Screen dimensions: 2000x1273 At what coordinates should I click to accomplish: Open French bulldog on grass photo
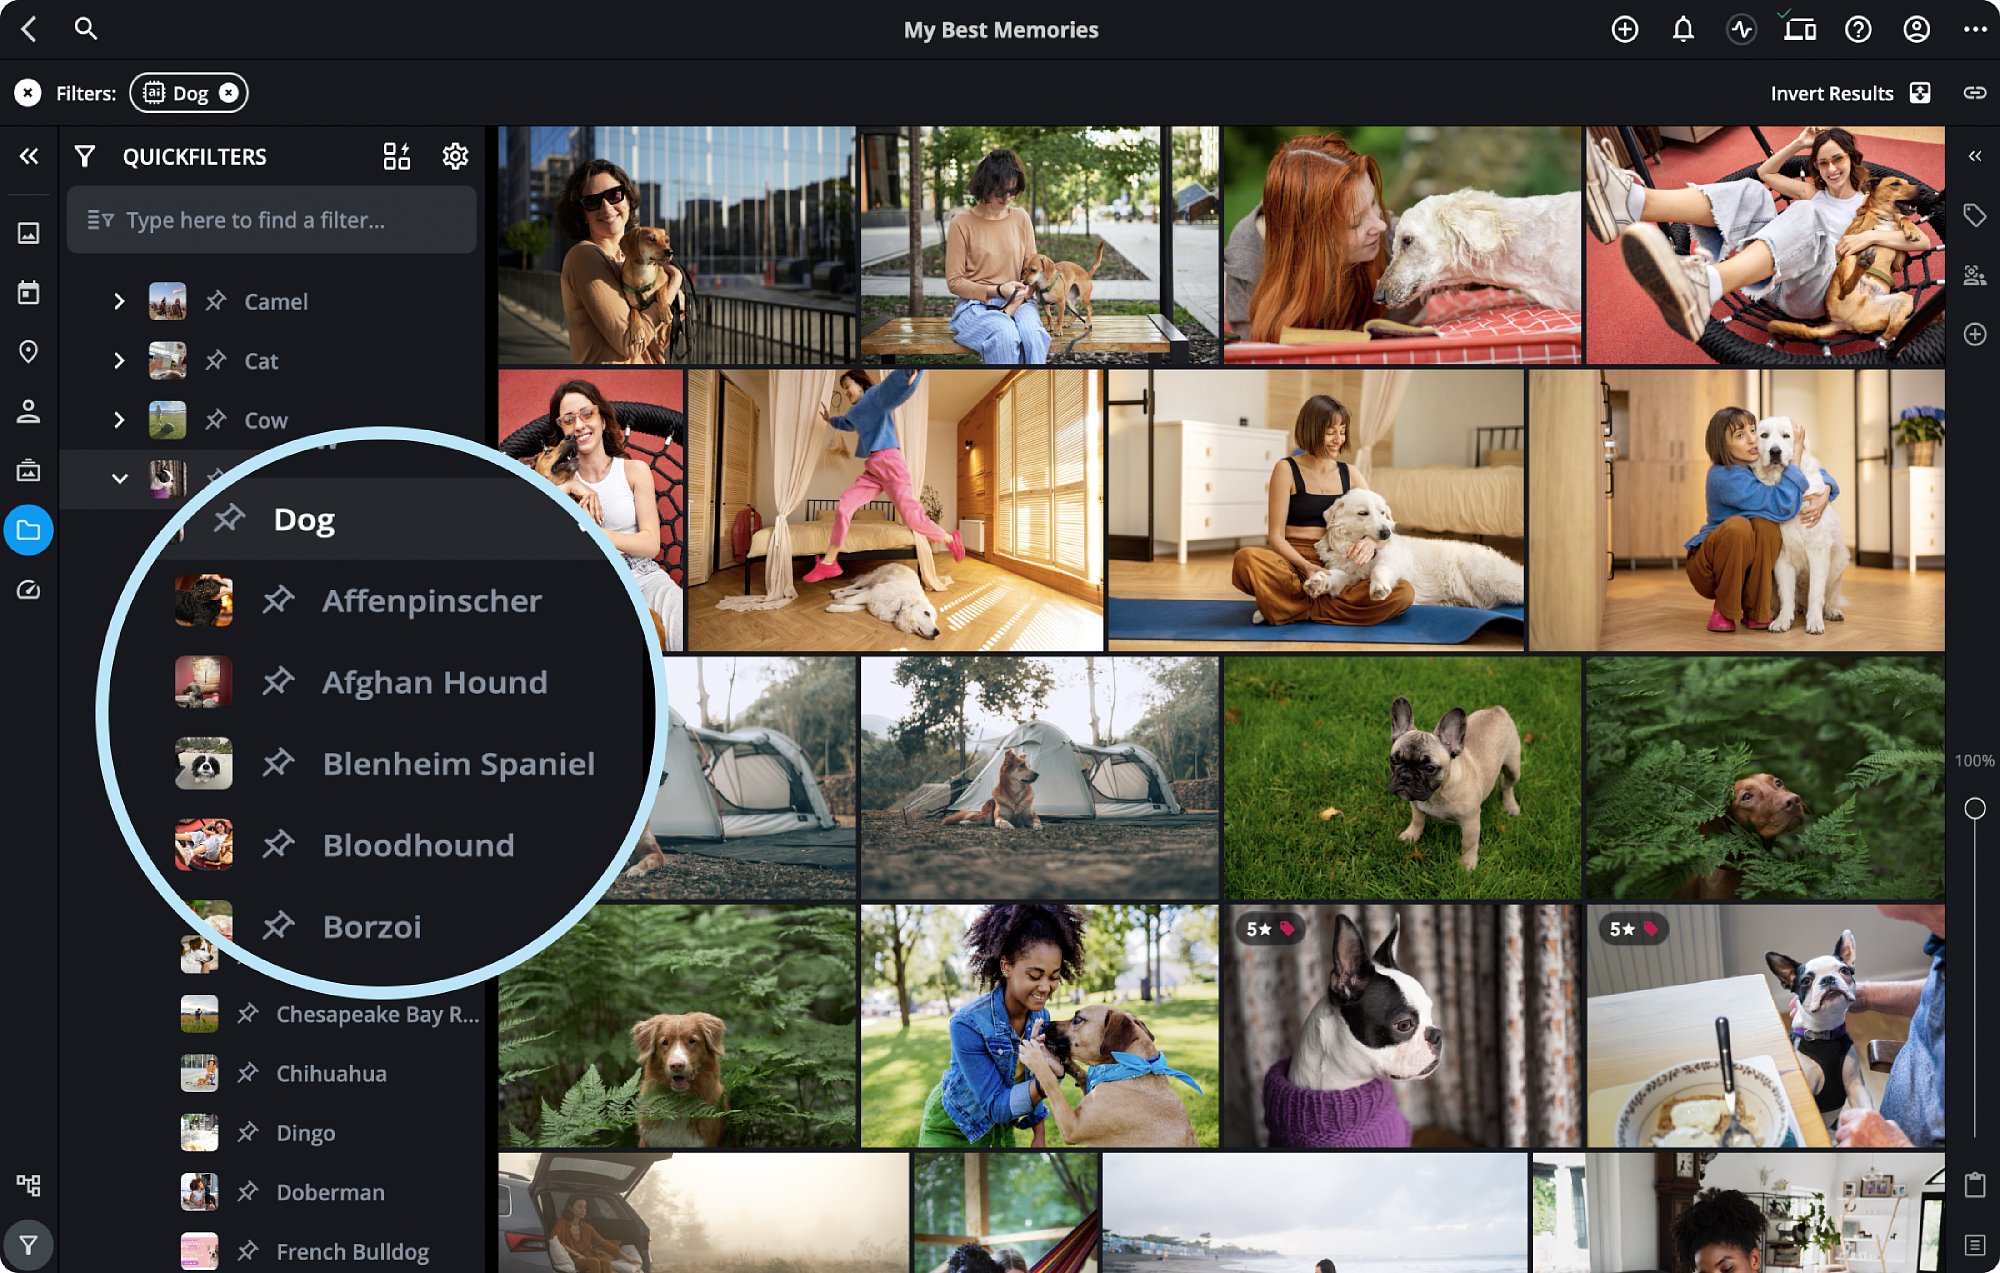pyautogui.click(x=1402, y=778)
